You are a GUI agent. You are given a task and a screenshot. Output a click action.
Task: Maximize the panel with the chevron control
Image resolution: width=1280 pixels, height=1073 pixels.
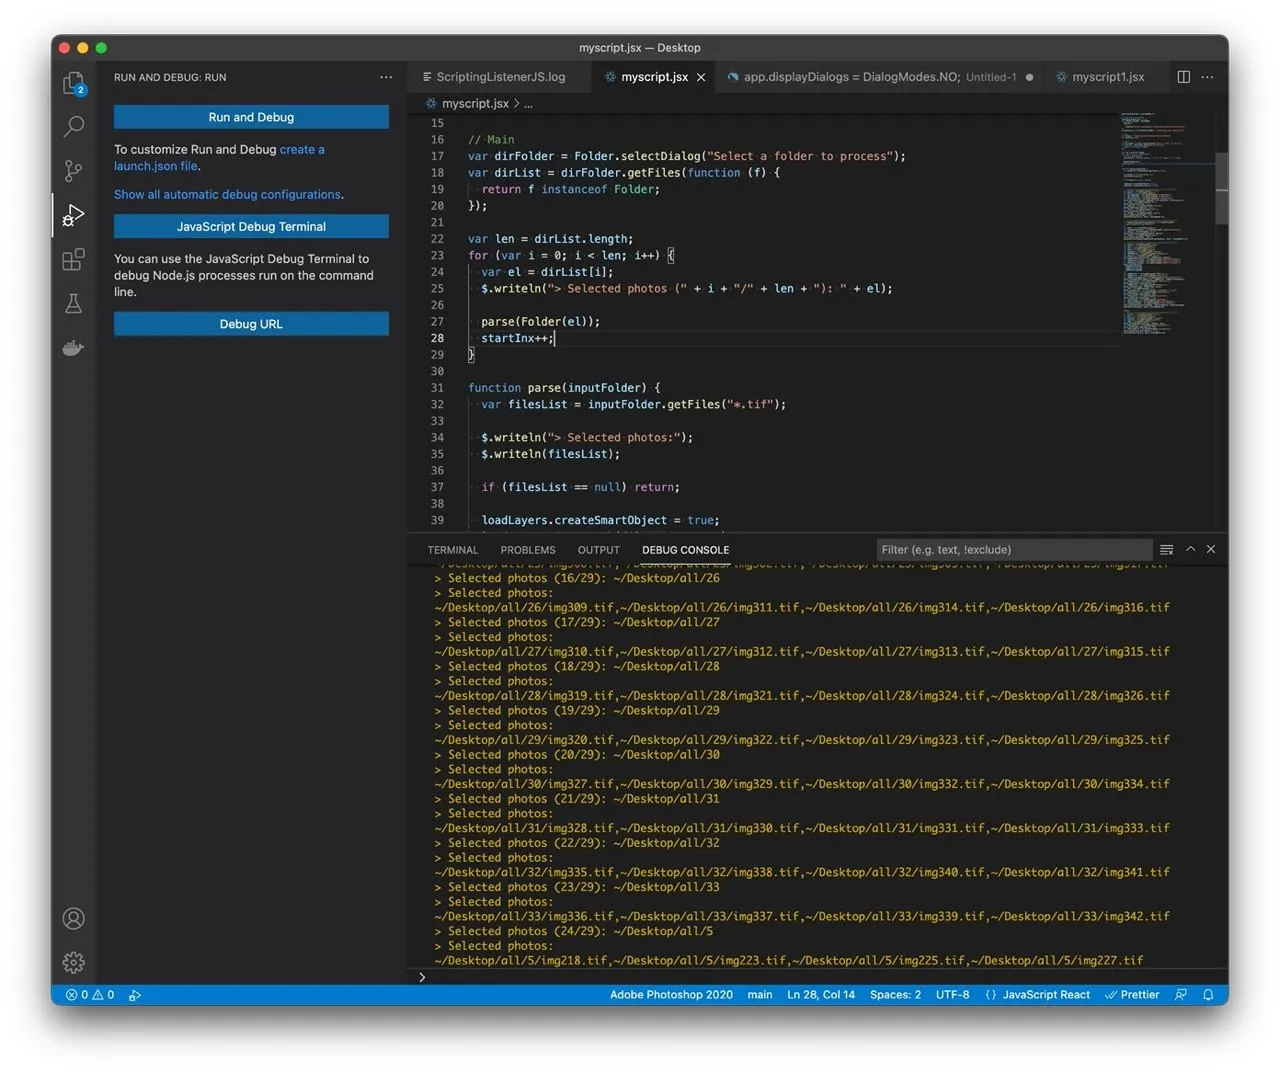1190,549
